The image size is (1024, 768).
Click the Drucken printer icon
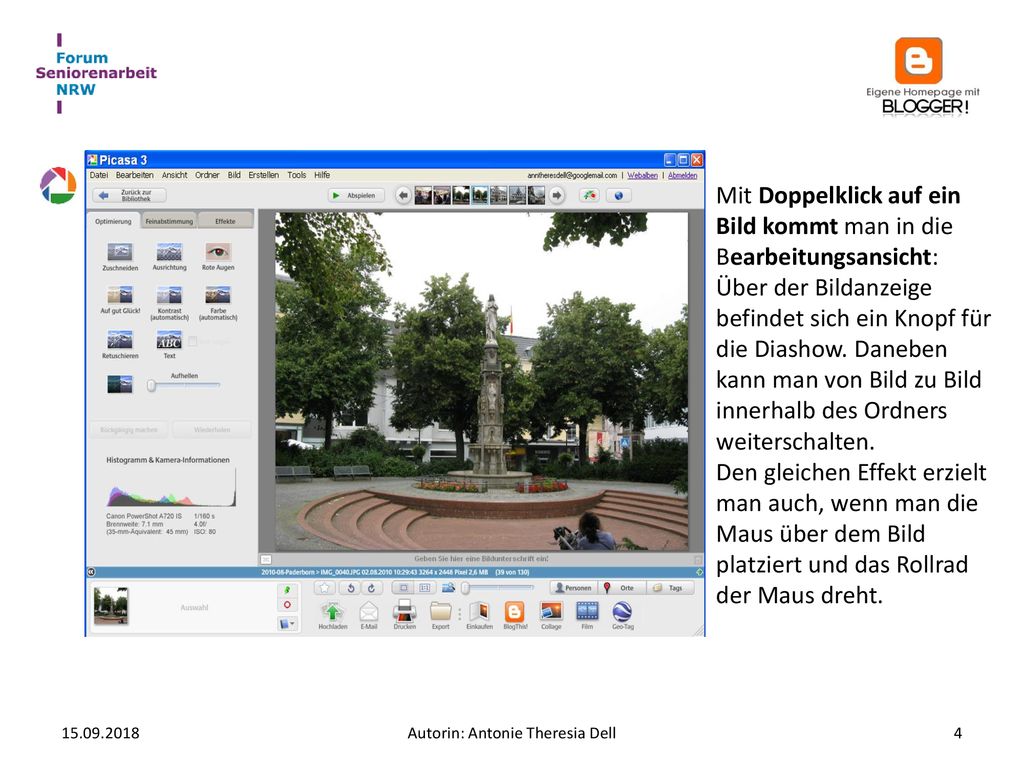pyautogui.click(x=404, y=611)
